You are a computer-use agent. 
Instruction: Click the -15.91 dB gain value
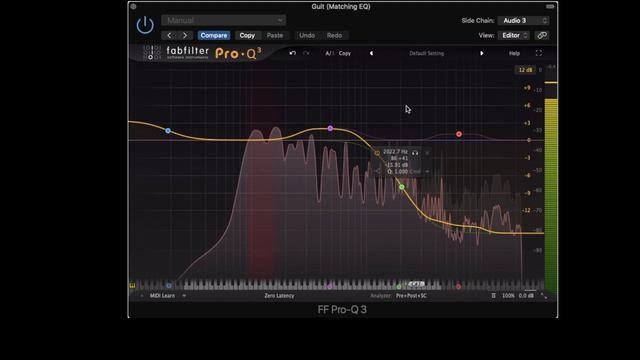397,165
